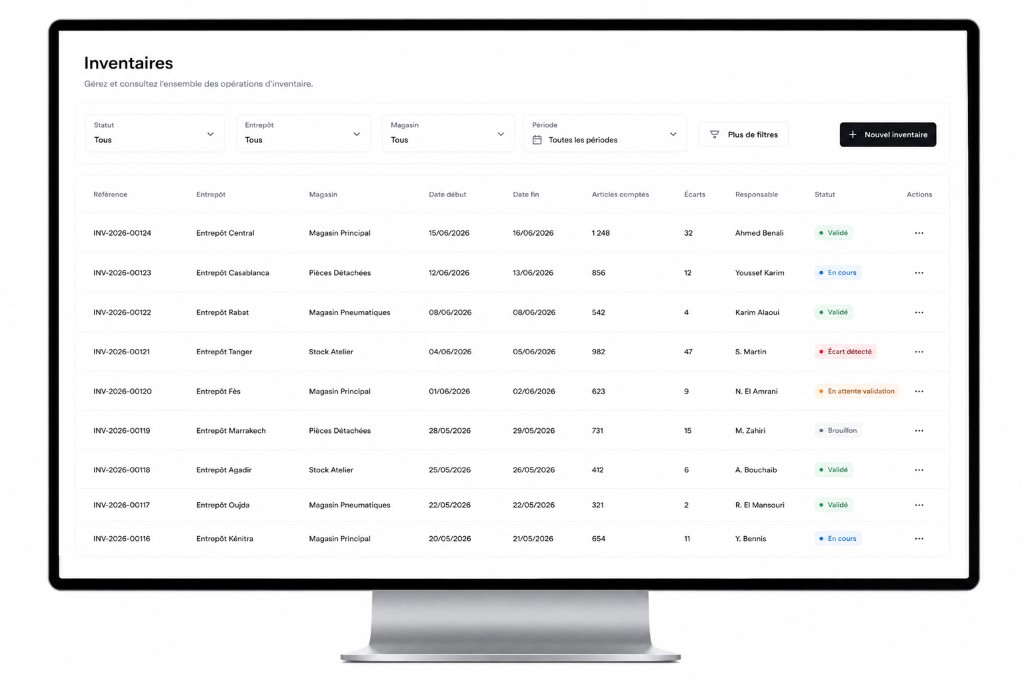Click the Entrepôt column header in the table
The image size is (1024, 682).
(x=211, y=195)
